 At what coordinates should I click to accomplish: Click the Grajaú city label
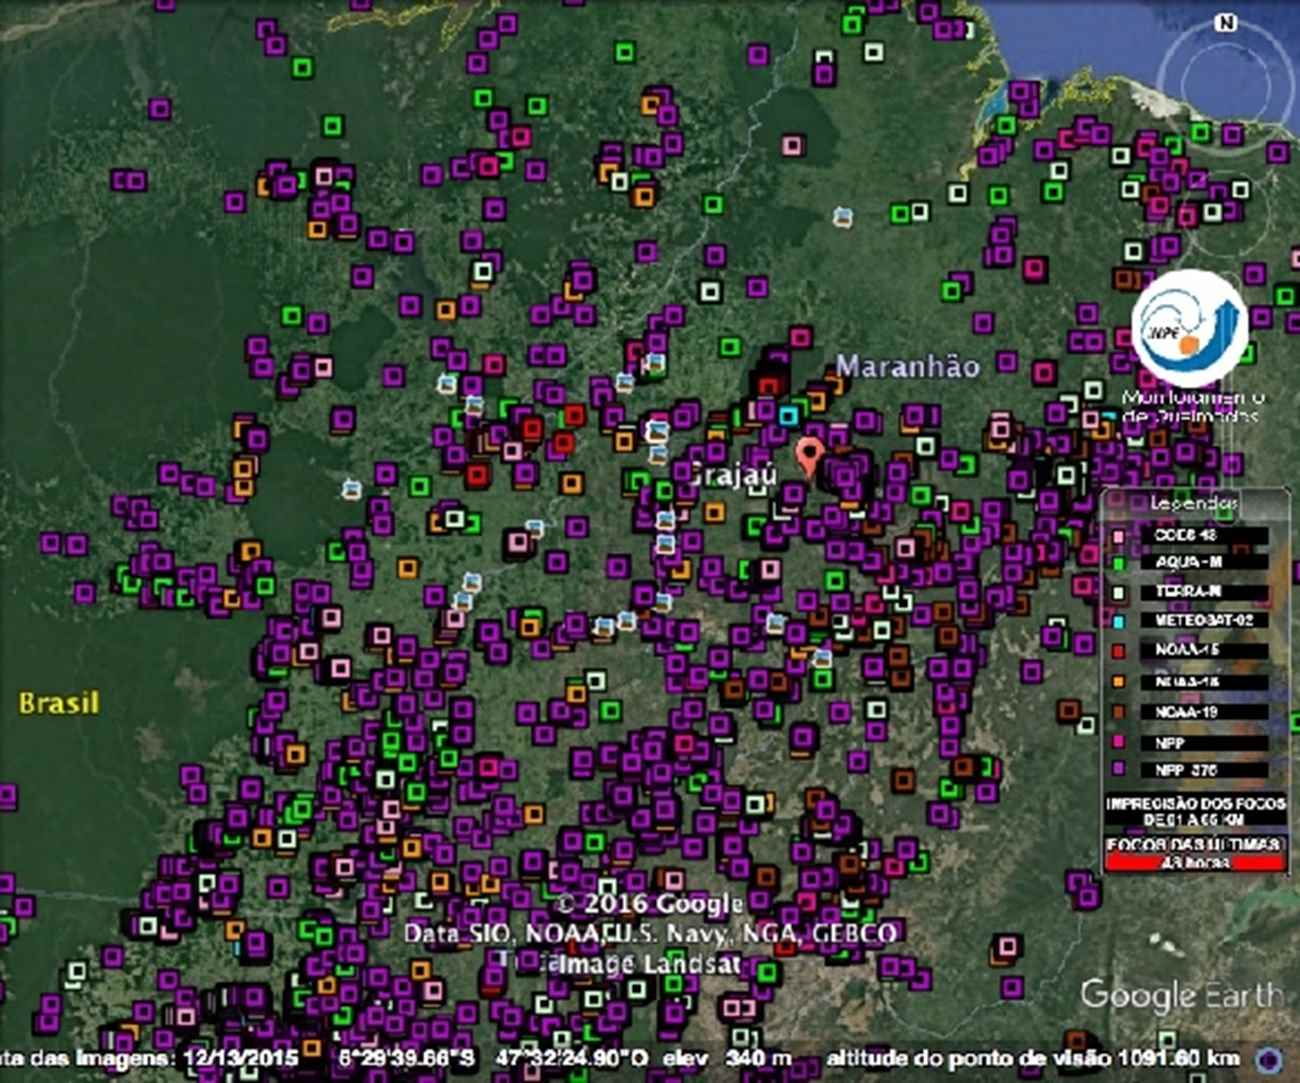pyautogui.click(x=733, y=475)
